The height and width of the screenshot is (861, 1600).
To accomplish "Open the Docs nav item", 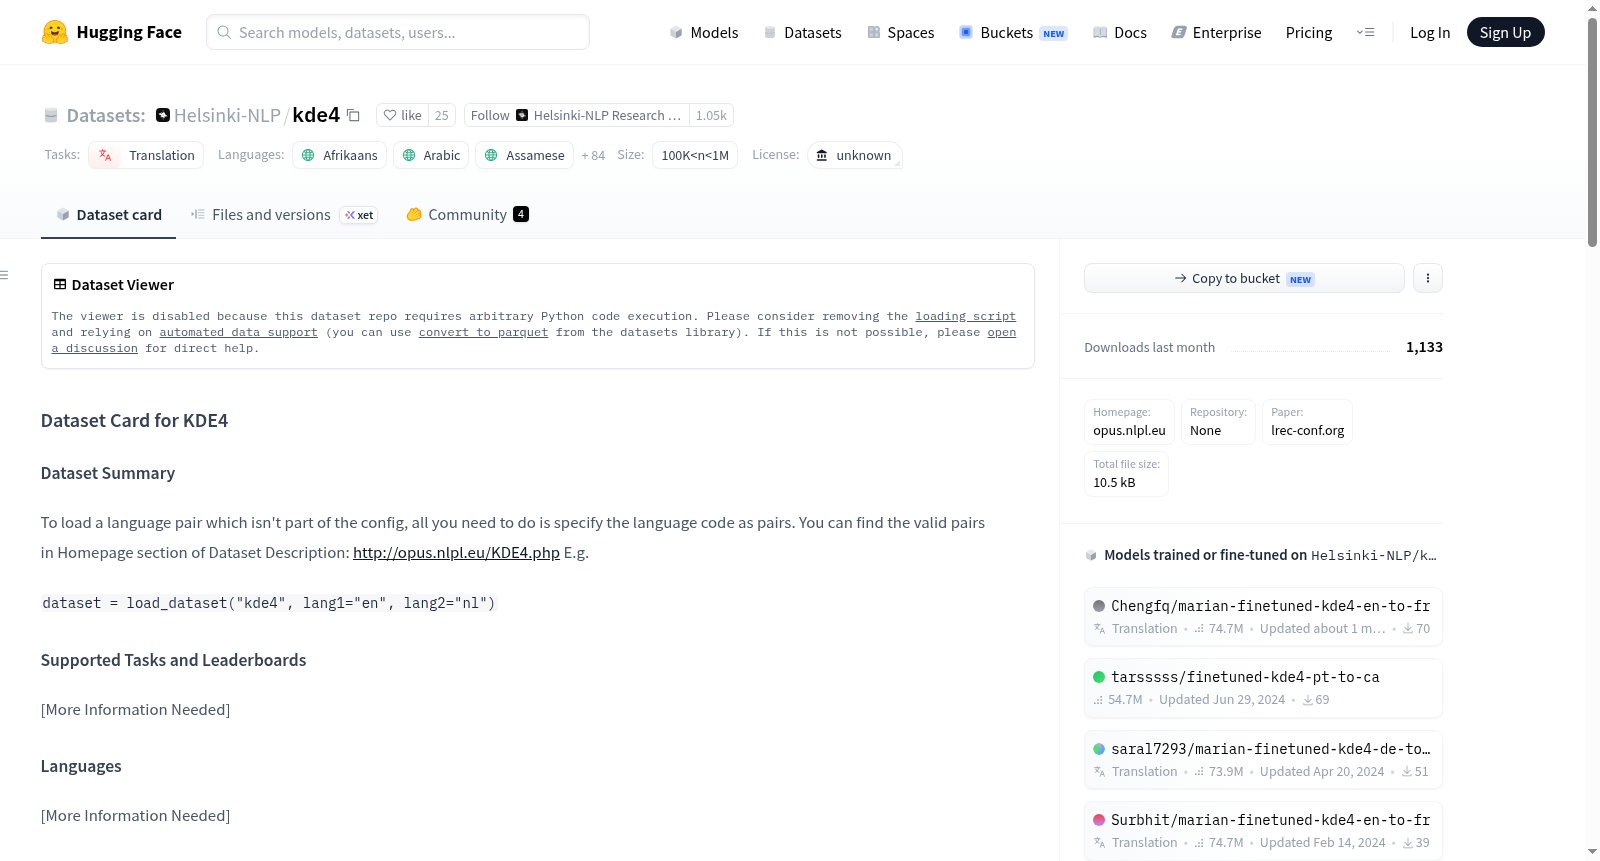I will pos(1119,32).
